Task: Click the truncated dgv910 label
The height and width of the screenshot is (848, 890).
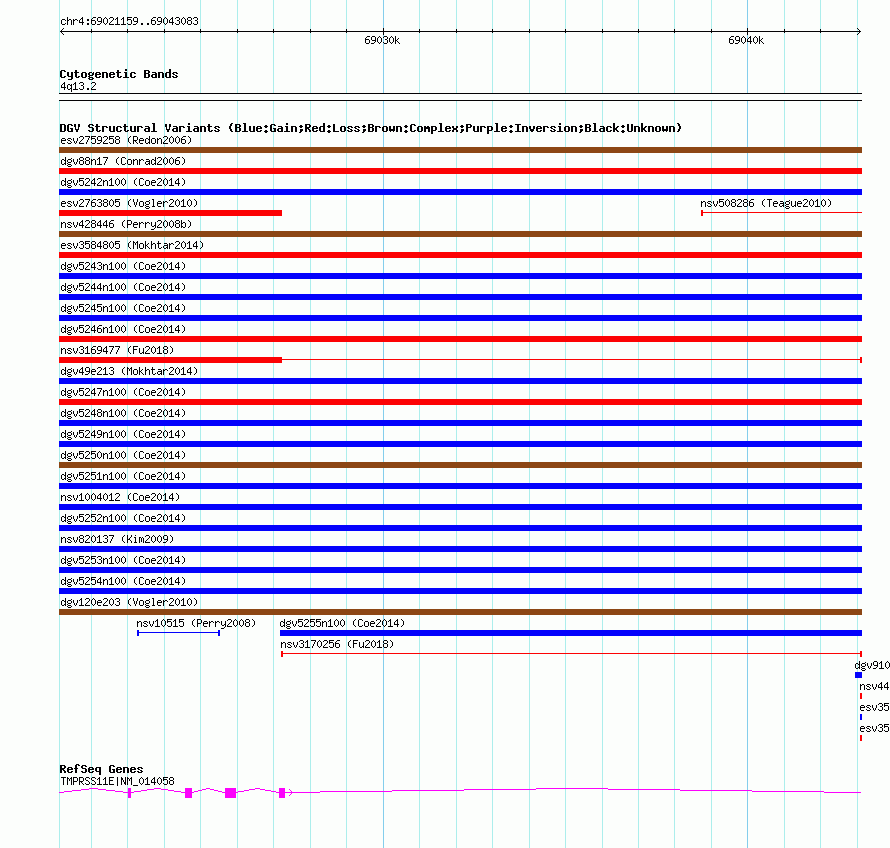Action: point(872,665)
